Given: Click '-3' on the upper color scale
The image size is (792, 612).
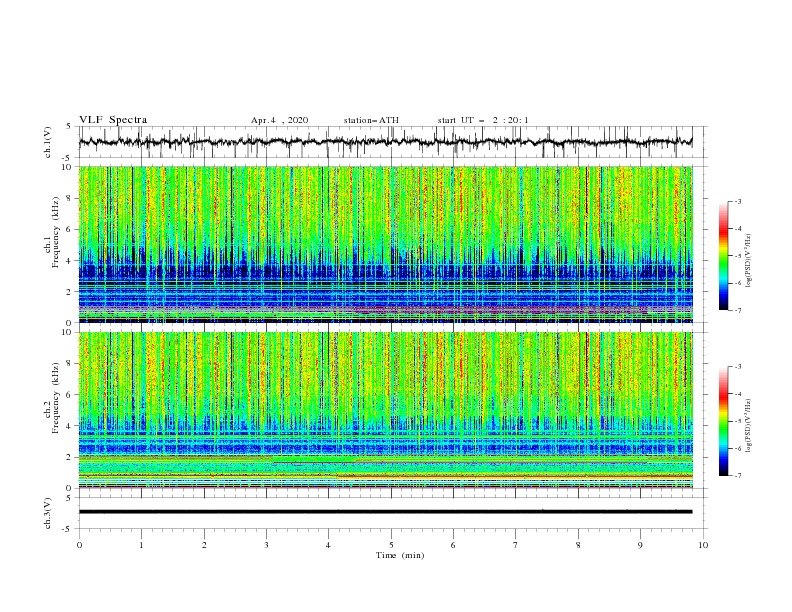Looking at the screenshot, I should [x=737, y=201].
